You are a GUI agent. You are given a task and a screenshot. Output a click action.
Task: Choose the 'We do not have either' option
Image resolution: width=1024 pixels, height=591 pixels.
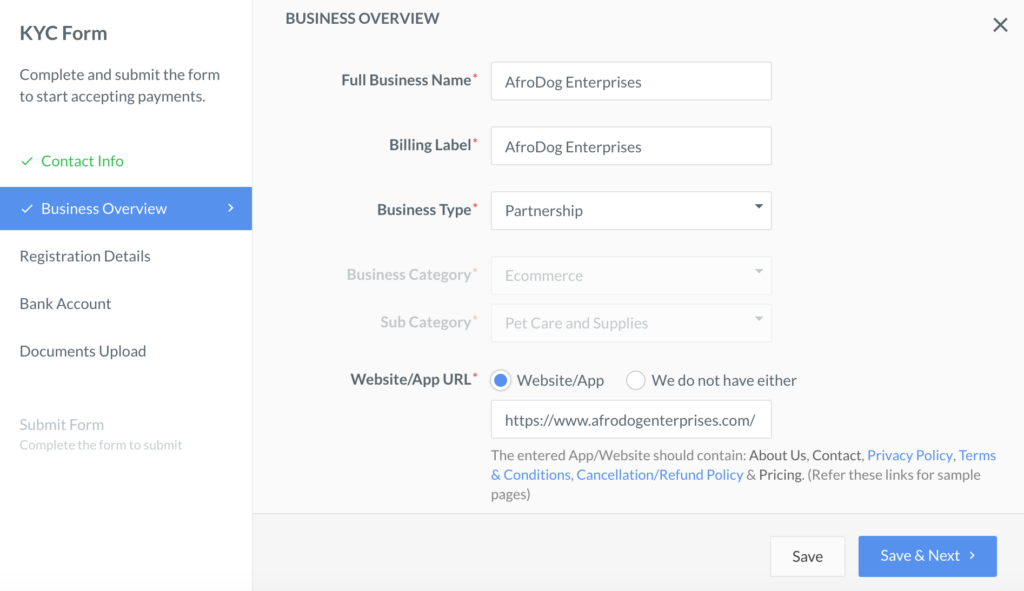coord(636,380)
